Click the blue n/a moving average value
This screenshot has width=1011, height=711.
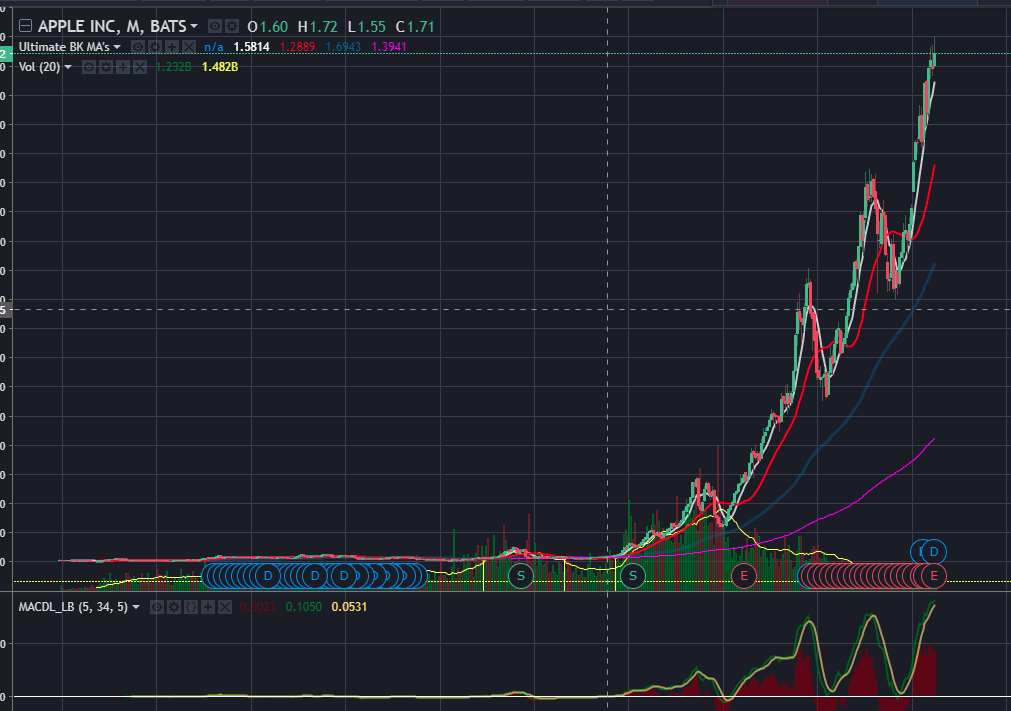pyautogui.click(x=214, y=47)
